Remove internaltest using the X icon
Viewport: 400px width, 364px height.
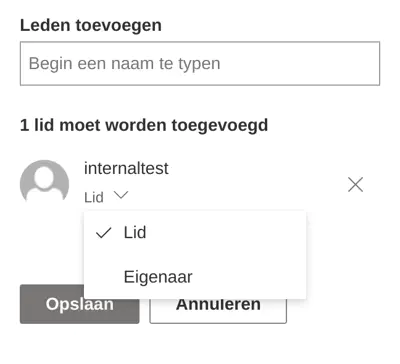pos(355,185)
